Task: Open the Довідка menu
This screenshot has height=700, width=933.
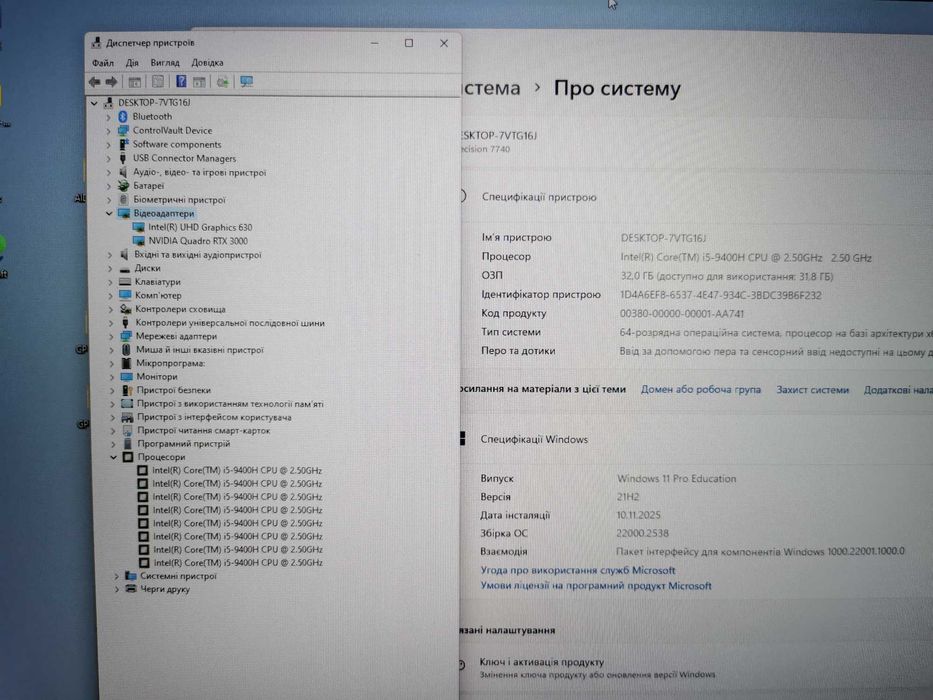Action: click(207, 62)
